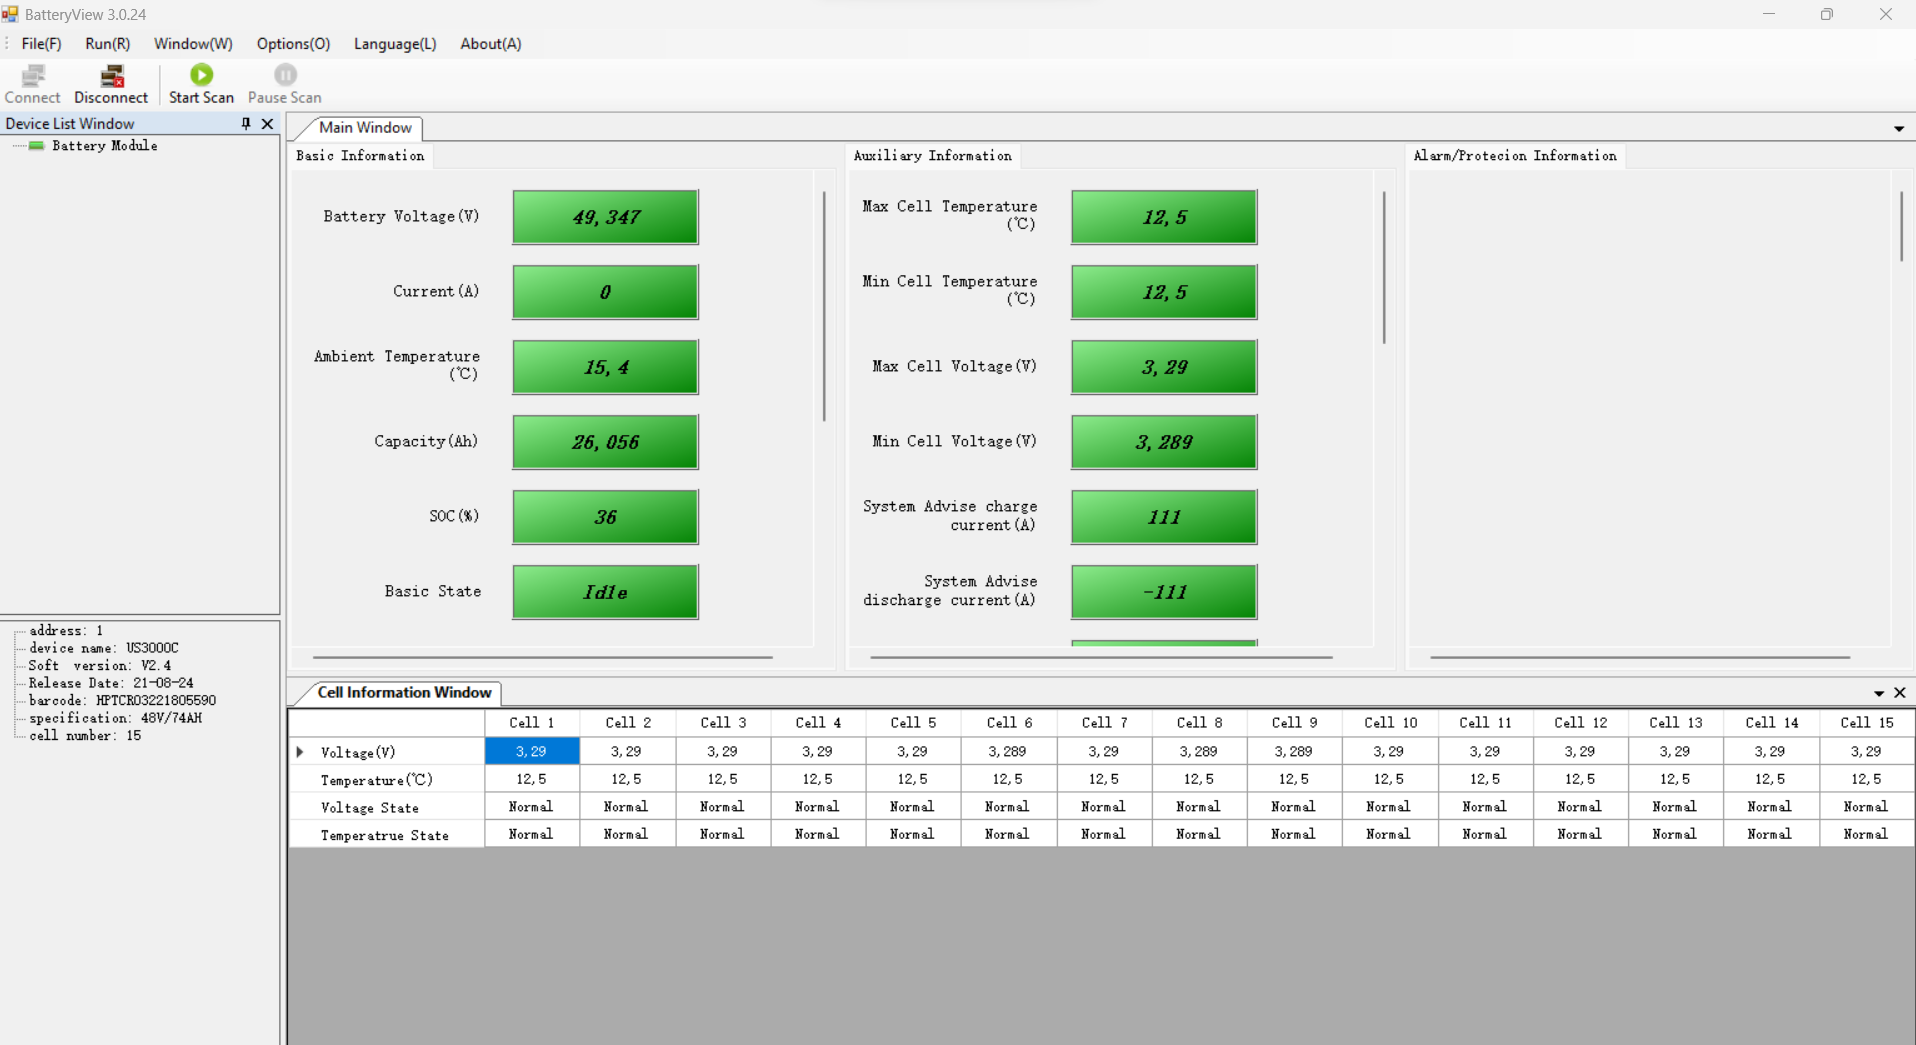
Task: Click the Cell 15 column header
Action: (1866, 723)
